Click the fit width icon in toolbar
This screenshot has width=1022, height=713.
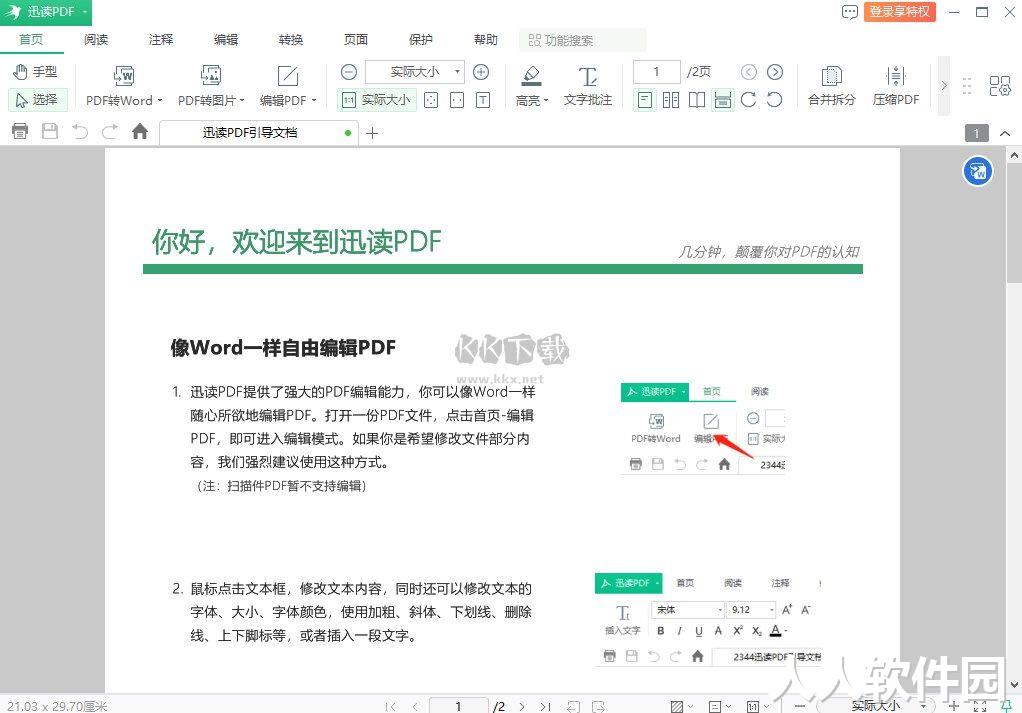point(457,100)
